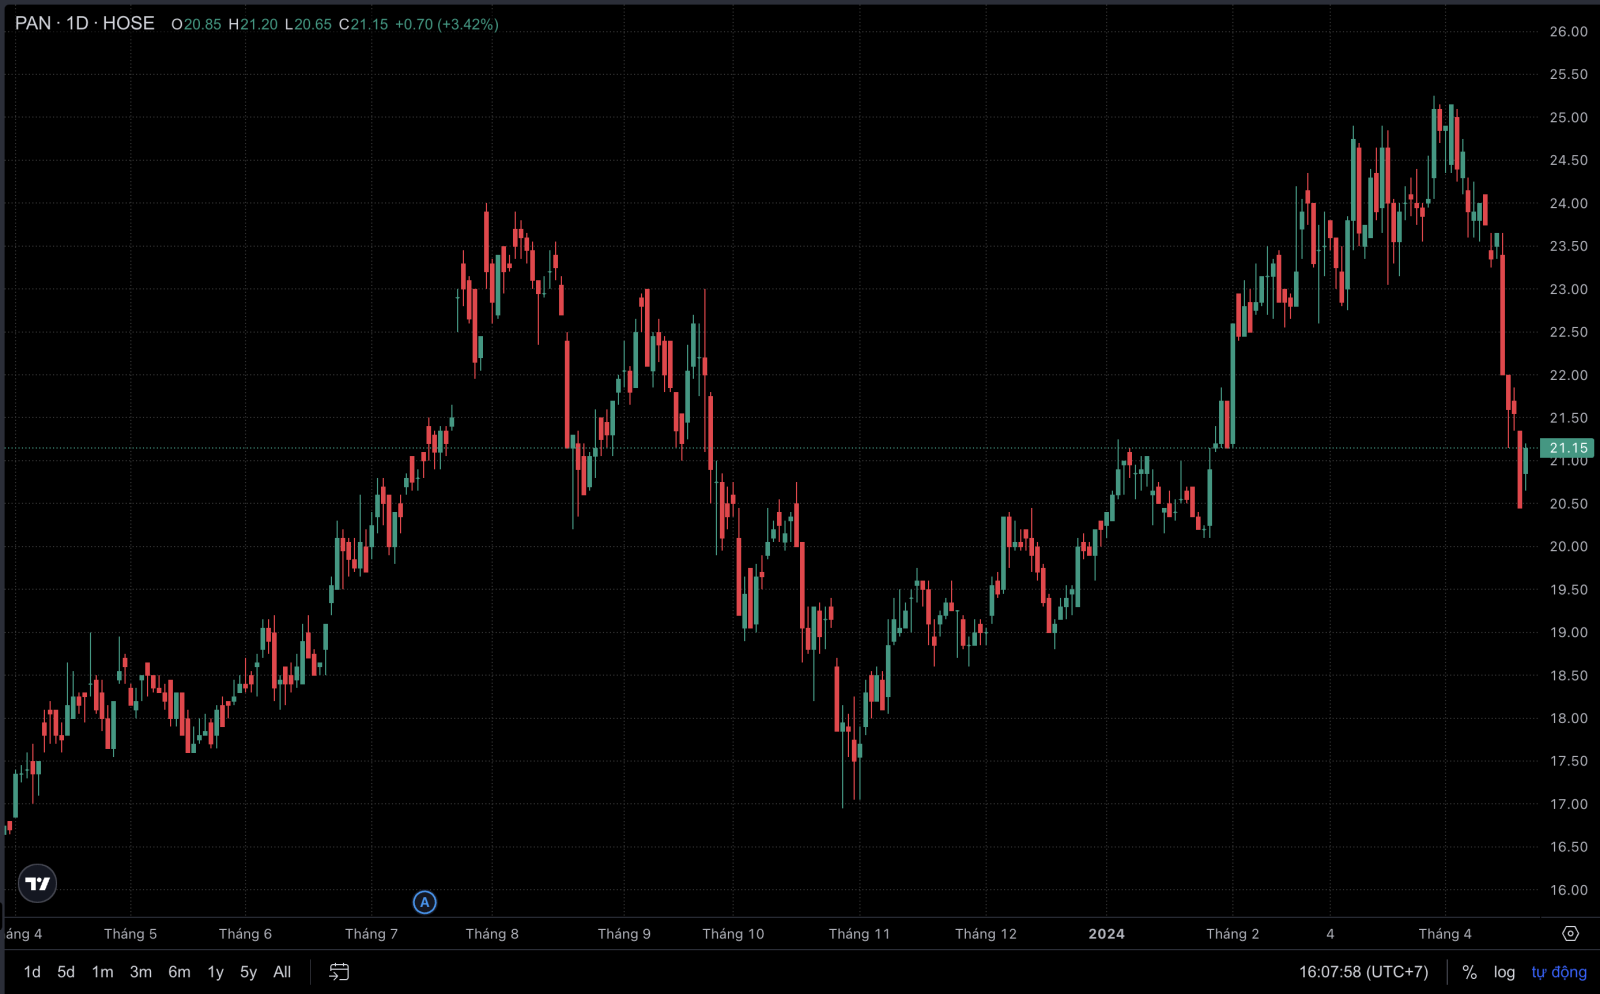This screenshot has width=1600, height=994.
Task: Select the 5d time range
Action: [66, 972]
